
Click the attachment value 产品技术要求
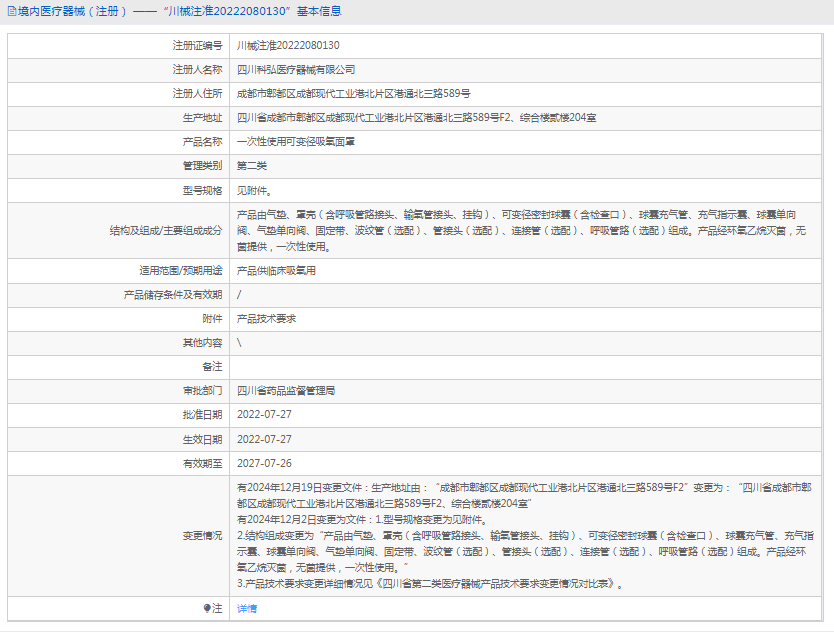click(x=266, y=319)
